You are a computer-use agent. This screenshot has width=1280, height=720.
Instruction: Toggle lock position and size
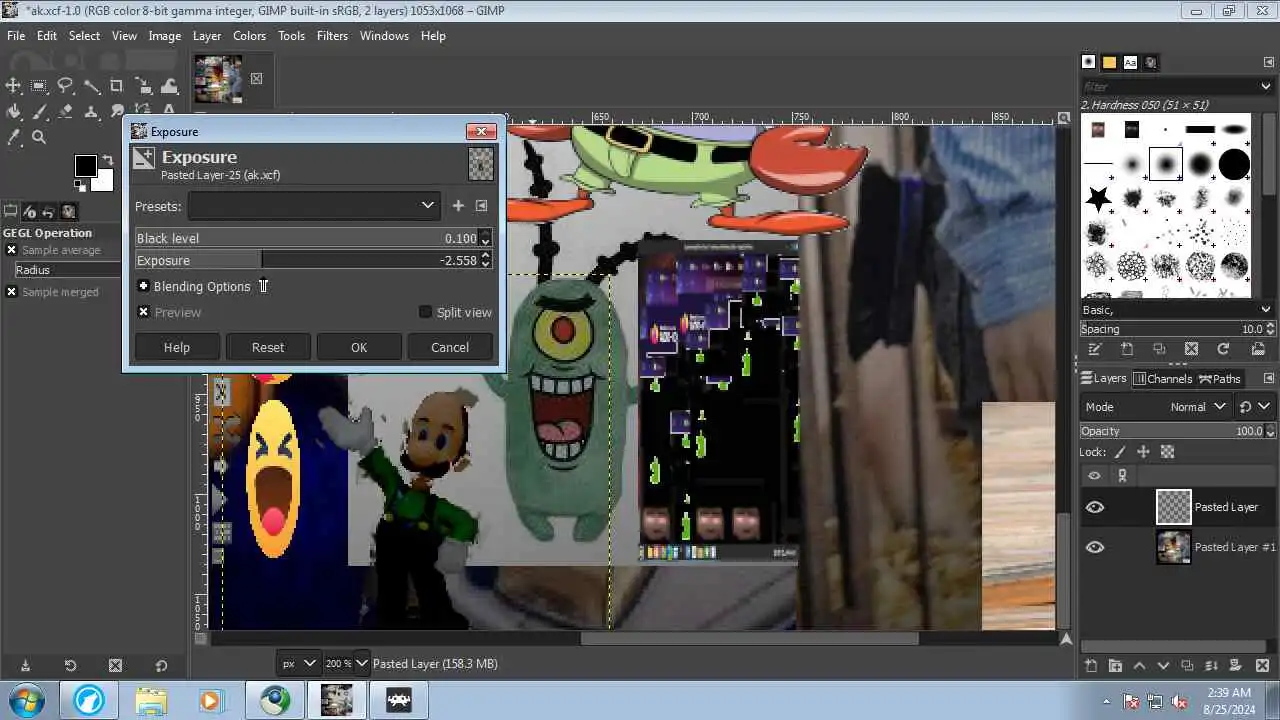(x=1144, y=452)
